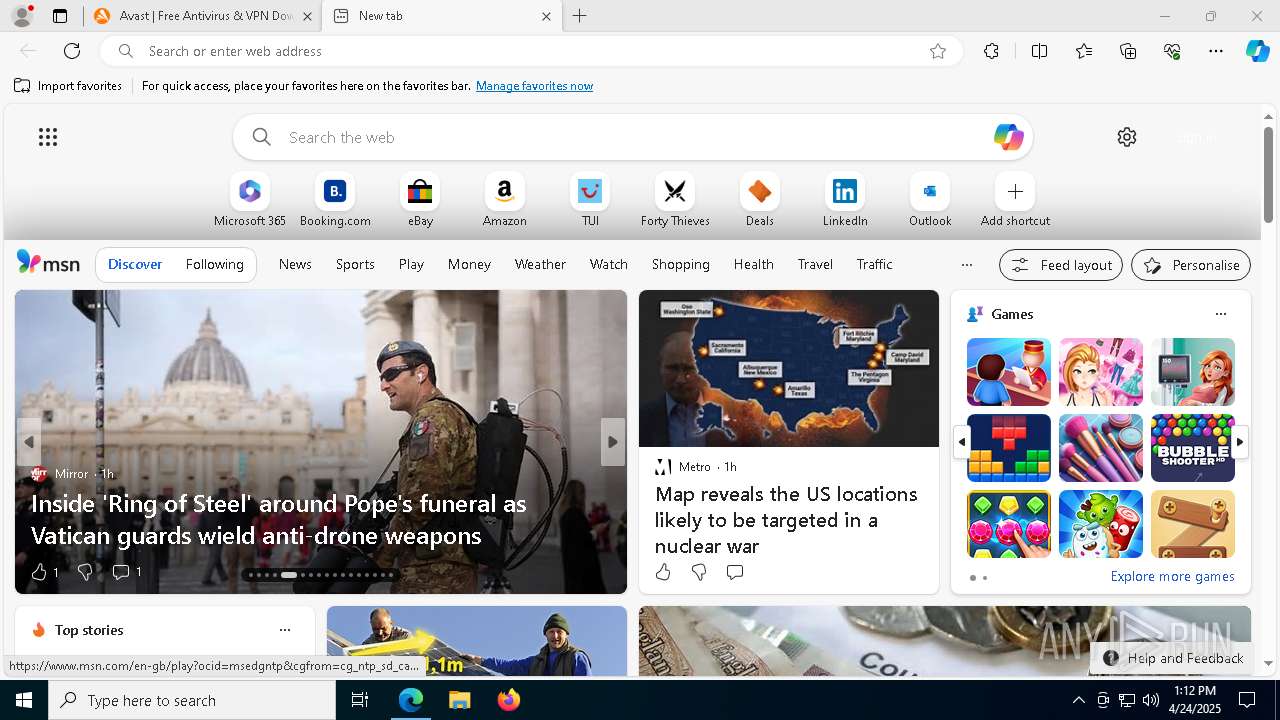The height and width of the screenshot is (720, 1280).
Task: Click Import favorites button
Action: pyautogui.click(x=68, y=86)
